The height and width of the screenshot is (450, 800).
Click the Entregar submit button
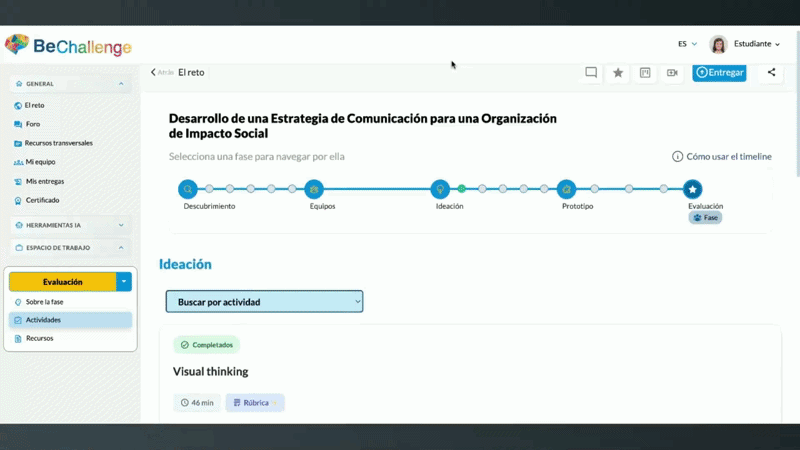719,72
